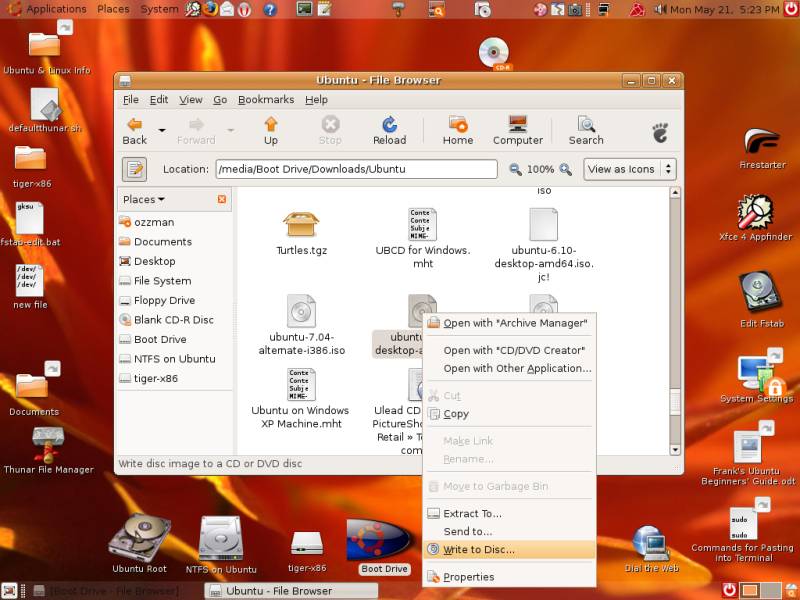Screen dimensions: 800x600
Task: Choose Send to... in context menu
Action: coord(510,532)
